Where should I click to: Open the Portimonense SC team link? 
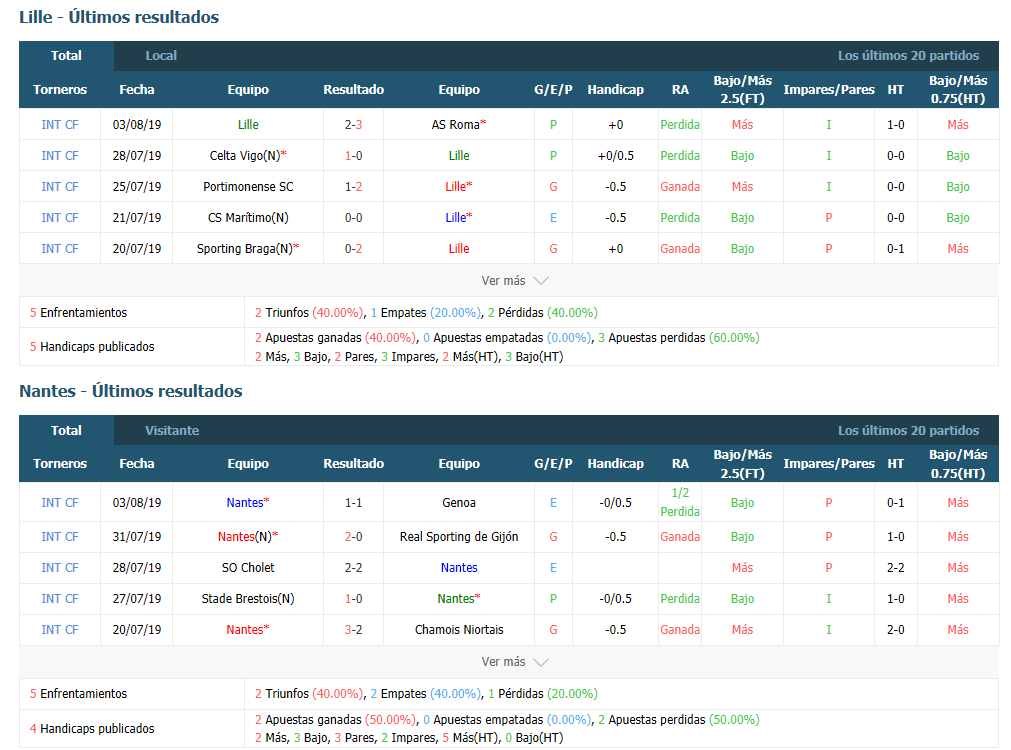coord(248,186)
